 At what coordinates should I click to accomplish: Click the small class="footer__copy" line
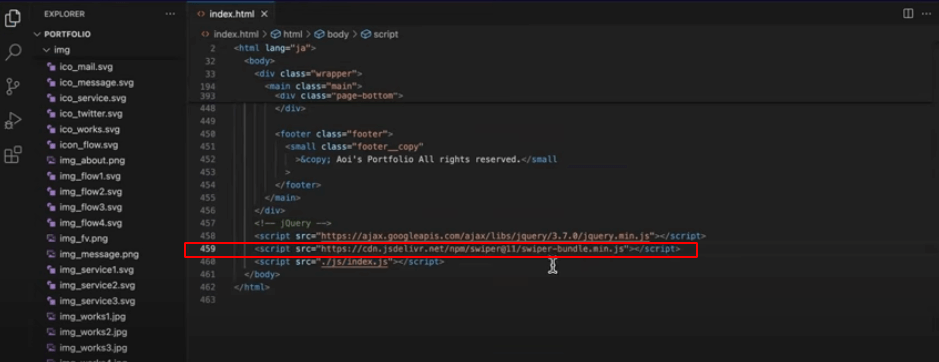(x=355, y=146)
